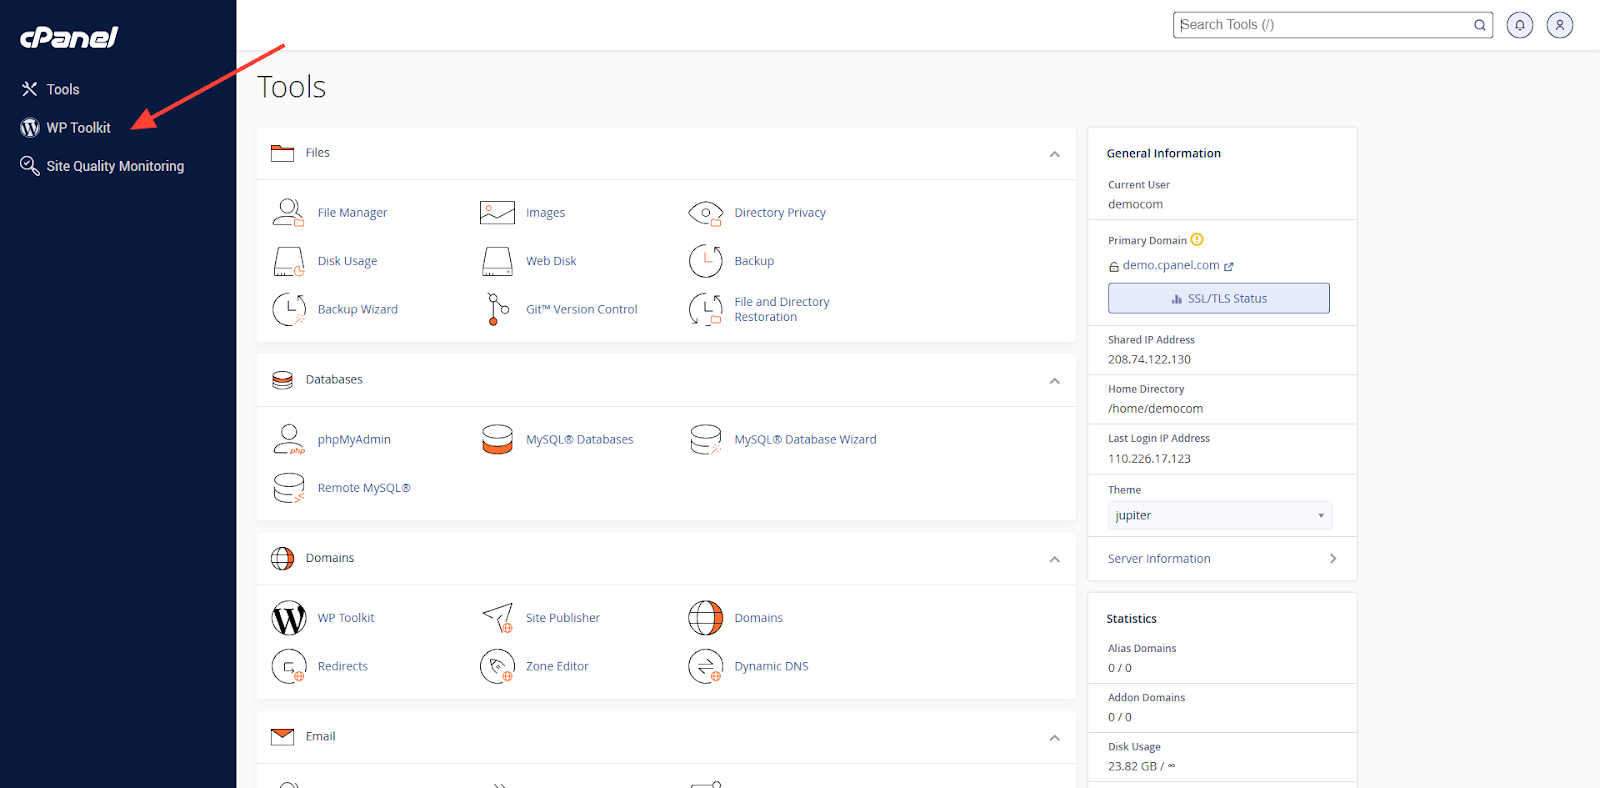This screenshot has width=1600, height=788.
Task: Open the Zone Editor icon
Action: pyautogui.click(x=497, y=666)
